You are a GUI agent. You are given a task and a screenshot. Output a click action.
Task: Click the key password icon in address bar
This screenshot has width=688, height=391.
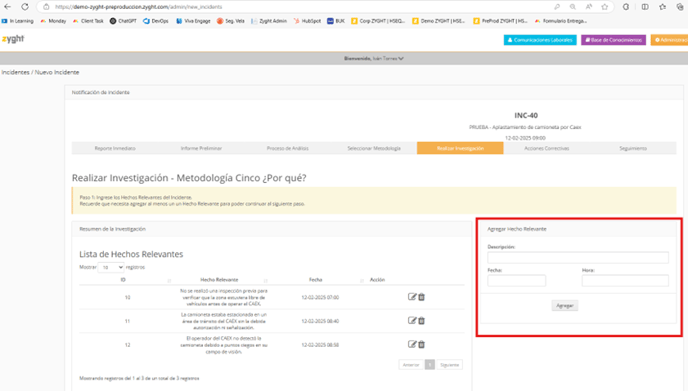click(x=557, y=7)
